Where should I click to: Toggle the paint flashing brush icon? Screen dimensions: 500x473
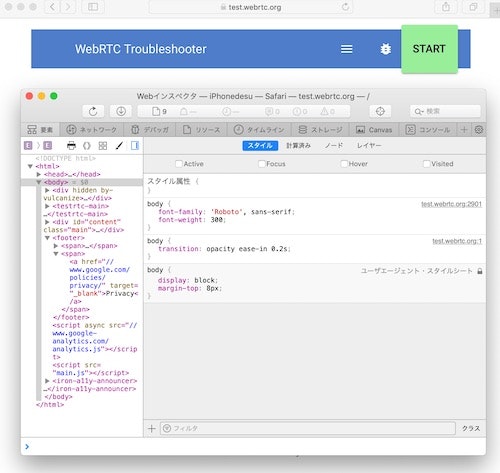(119, 146)
